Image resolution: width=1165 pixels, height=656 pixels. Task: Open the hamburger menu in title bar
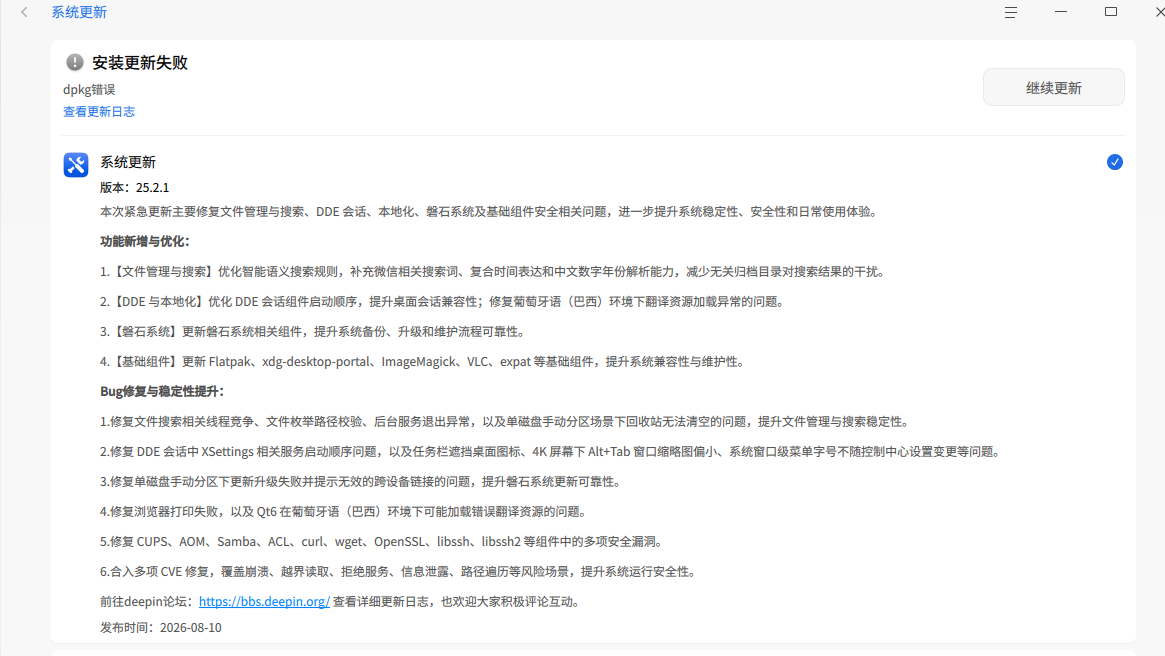click(x=1010, y=12)
